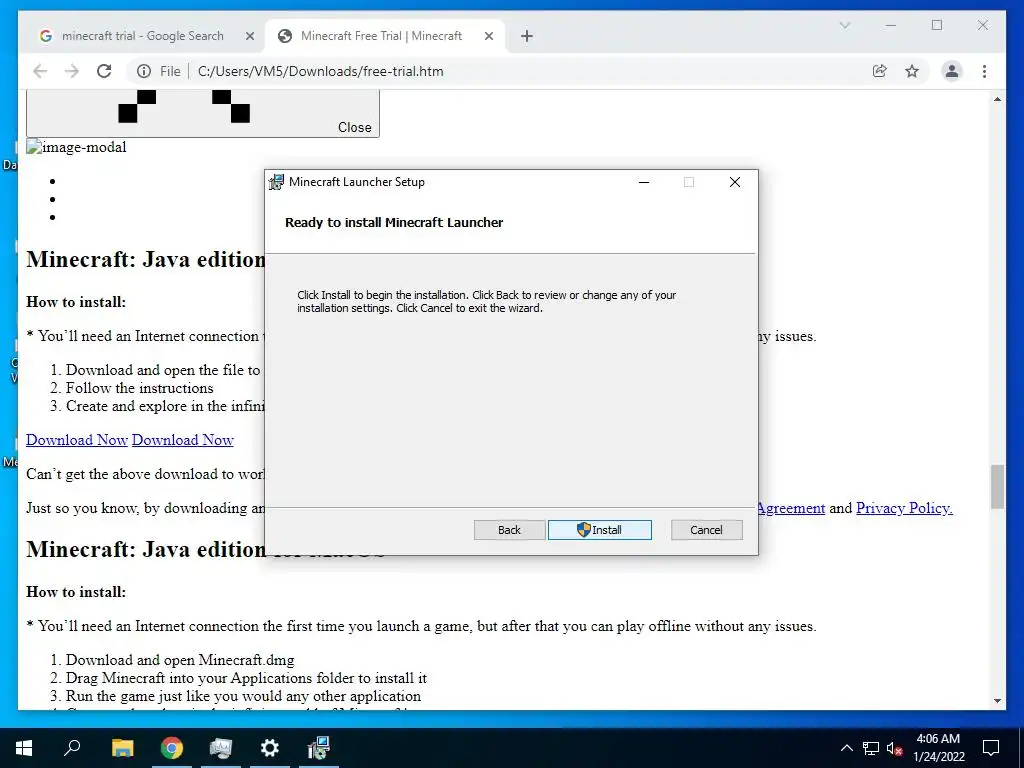Reload the page in Chrome
This screenshot has width=1024, height=768.
[x=104, y=71]
